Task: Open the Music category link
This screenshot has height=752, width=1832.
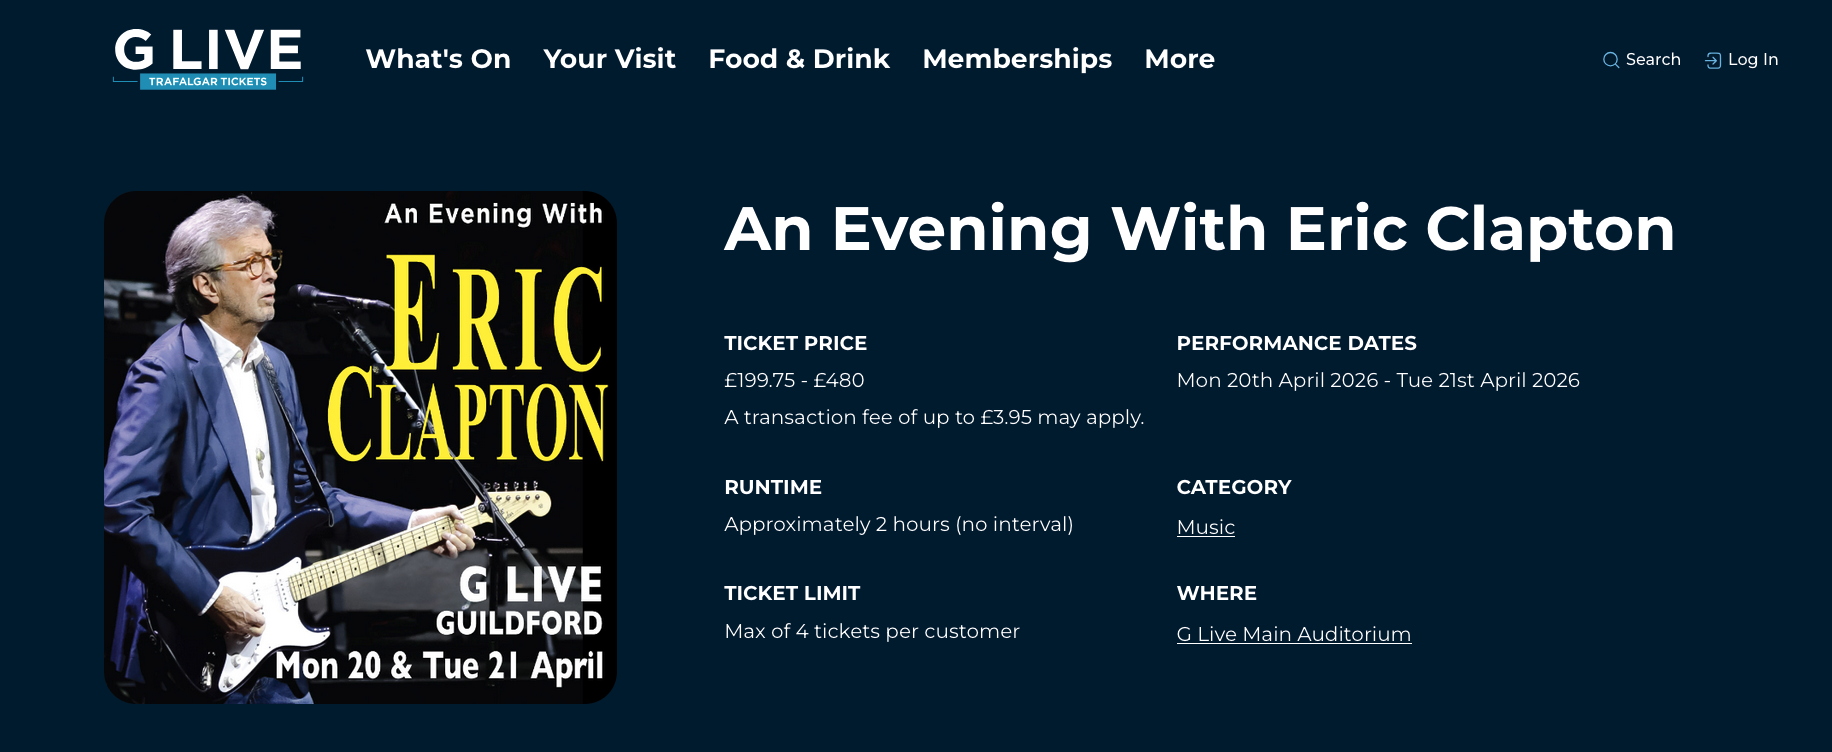Action: click(1205, 527)
